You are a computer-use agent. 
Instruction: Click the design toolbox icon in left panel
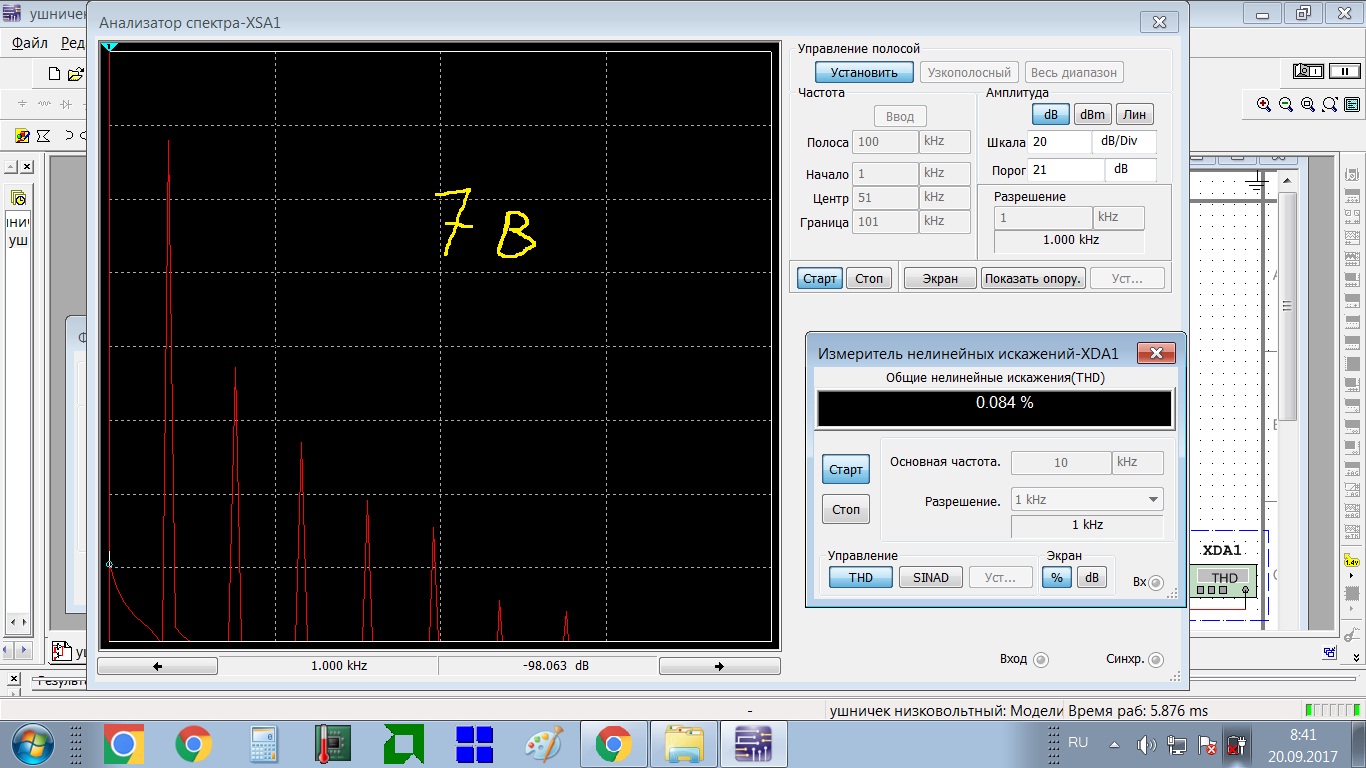(x=18, y=198)
